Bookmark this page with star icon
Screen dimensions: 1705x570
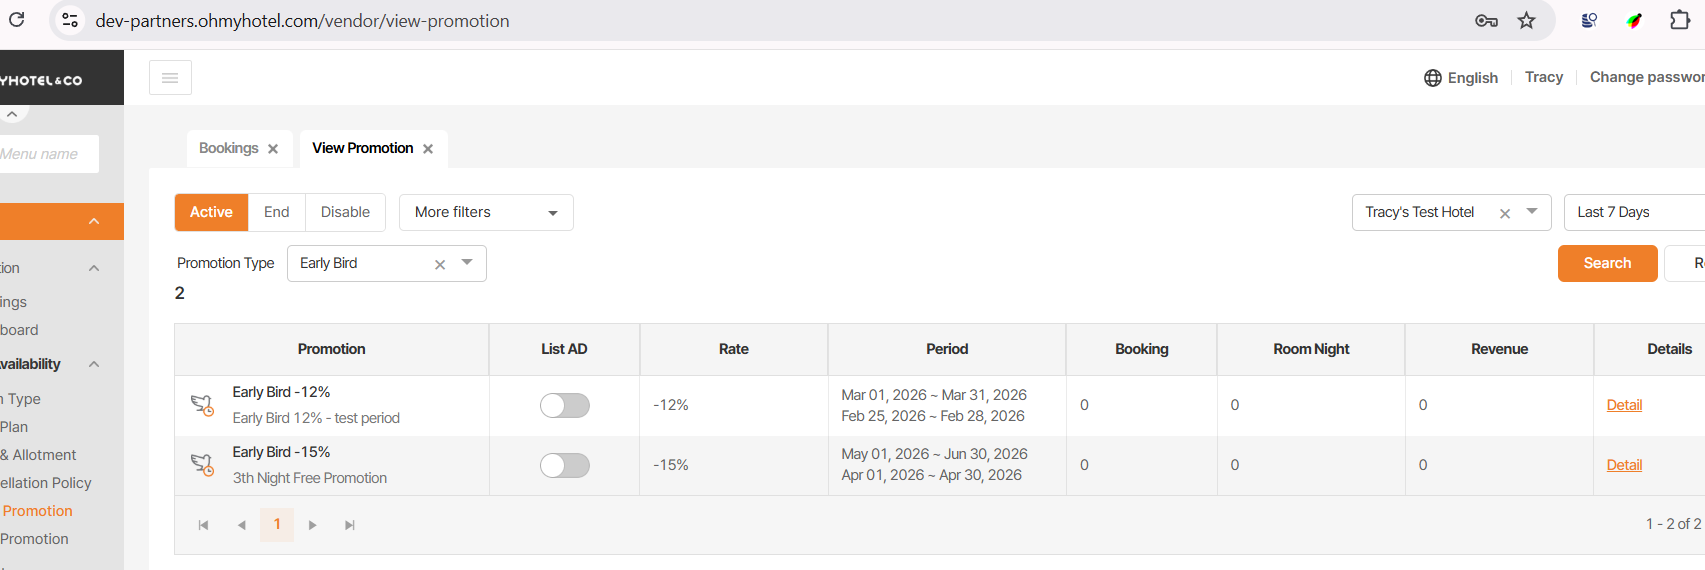coord(1526,21)
